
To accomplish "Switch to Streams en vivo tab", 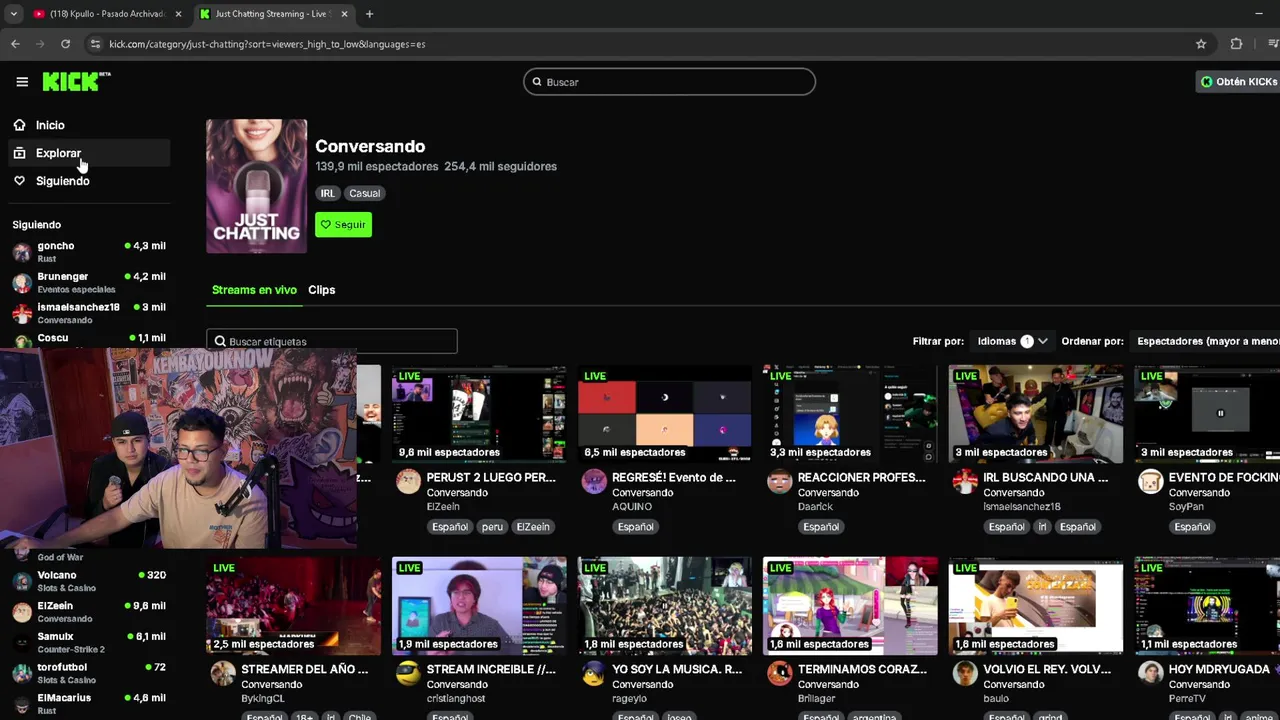I will coord(254,290).
